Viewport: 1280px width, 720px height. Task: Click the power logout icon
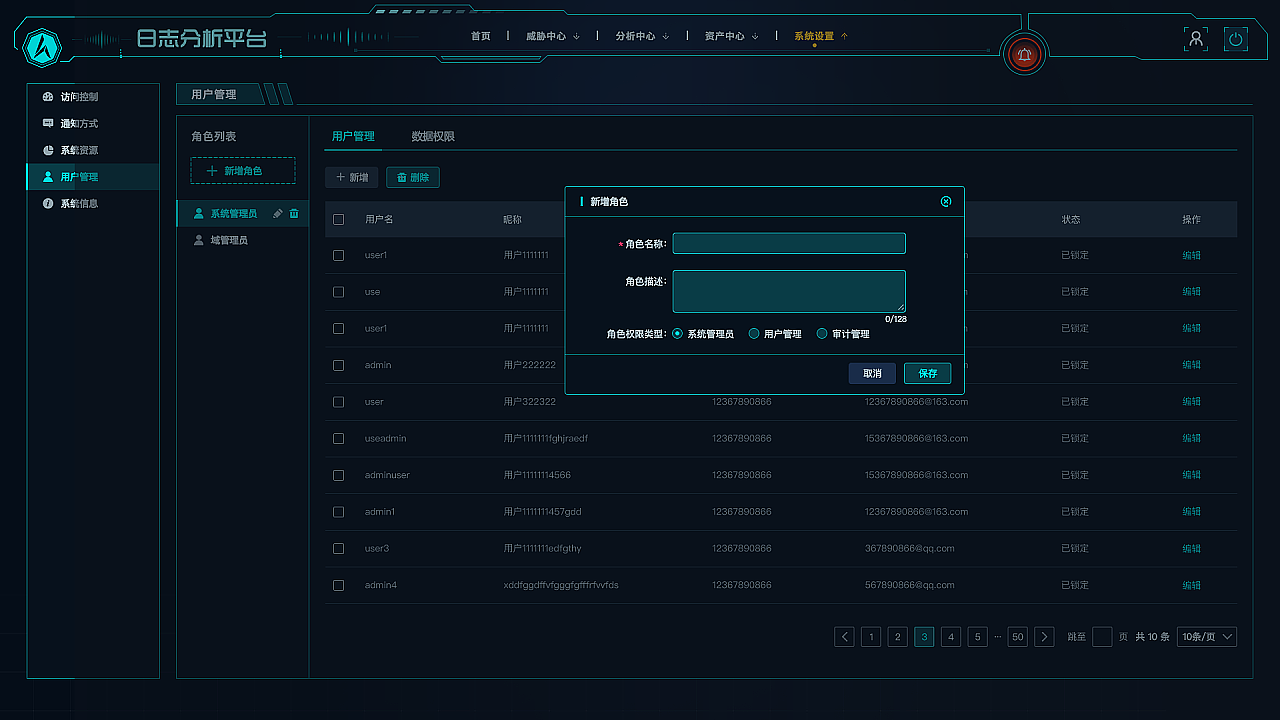pyautogui.click(x=1236, y=40)
